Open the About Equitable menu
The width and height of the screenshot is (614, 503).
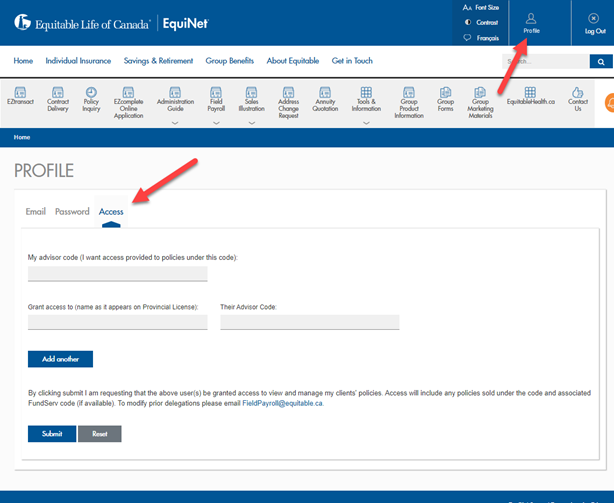click(293, 61)
